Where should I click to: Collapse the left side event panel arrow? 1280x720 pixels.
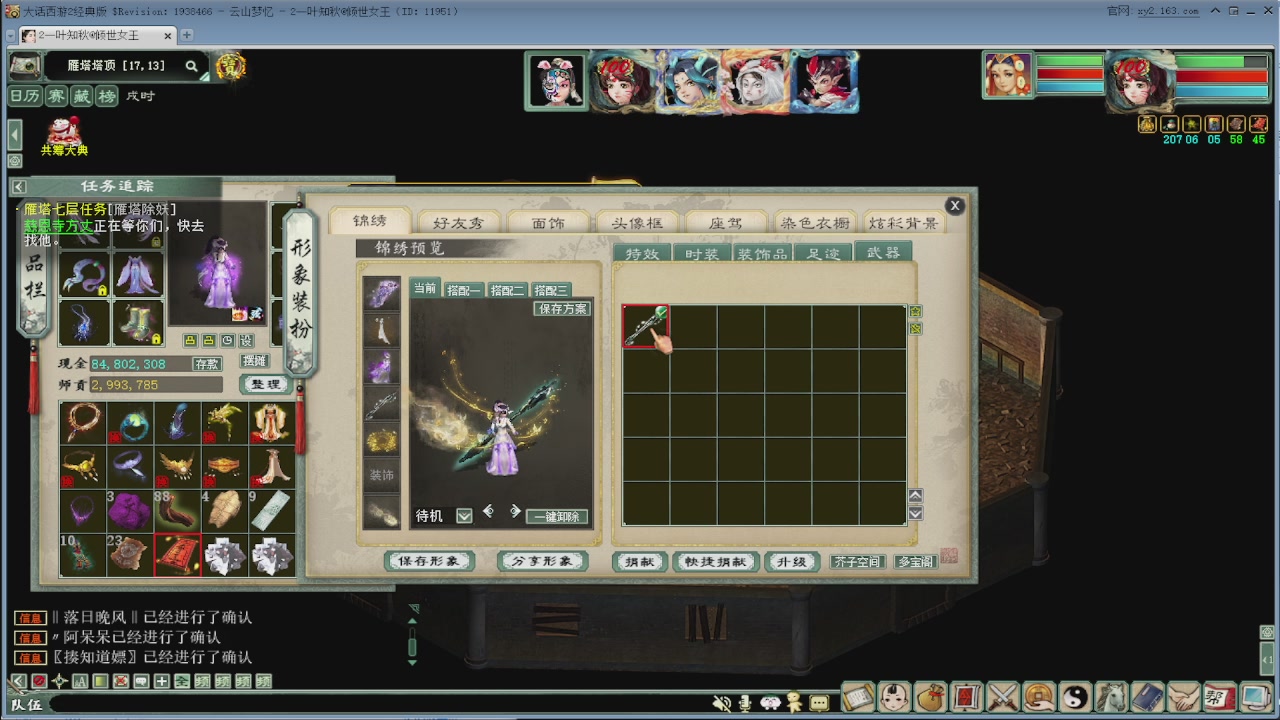coord(15,134)
